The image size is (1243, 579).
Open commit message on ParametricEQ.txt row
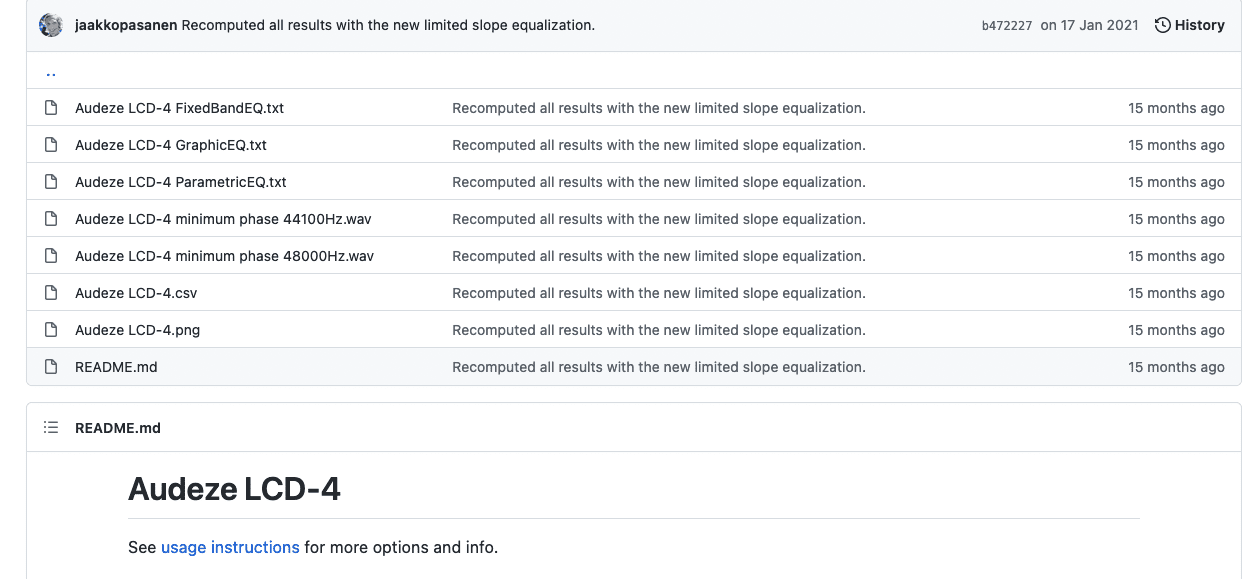(x=659, y=182)
